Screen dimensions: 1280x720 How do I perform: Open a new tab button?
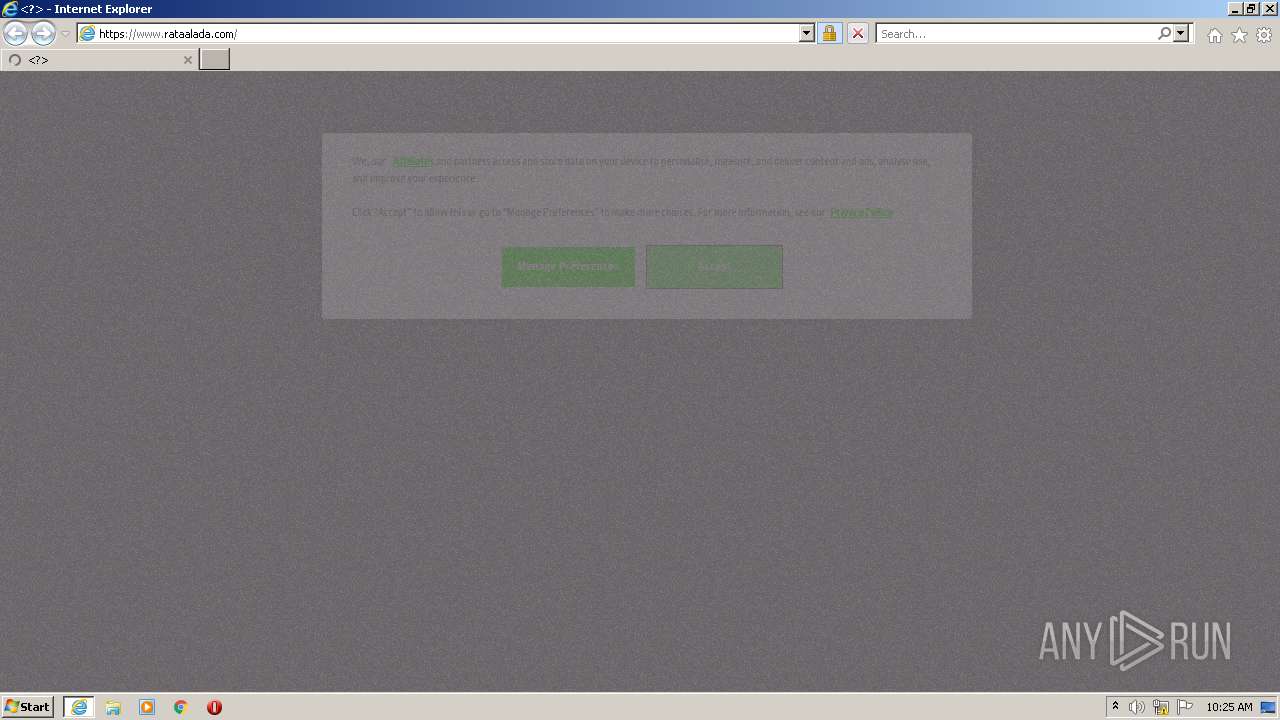click(x=214, y=59)
